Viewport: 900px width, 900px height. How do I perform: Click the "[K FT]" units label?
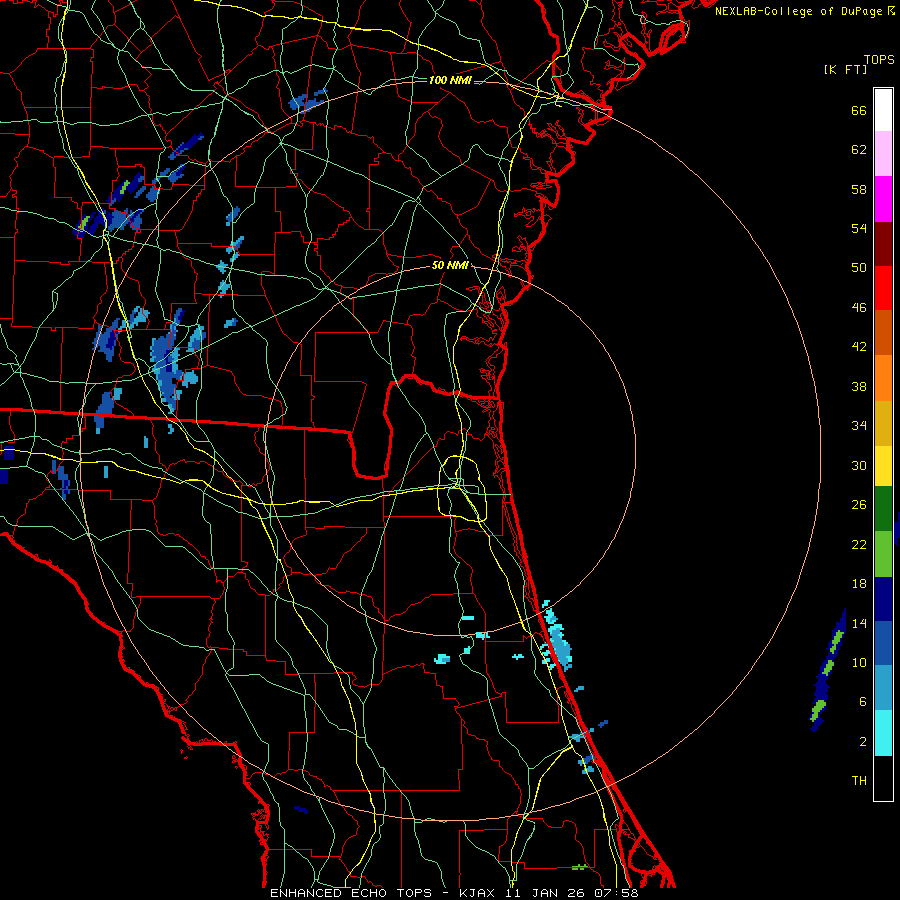point(845,69)
